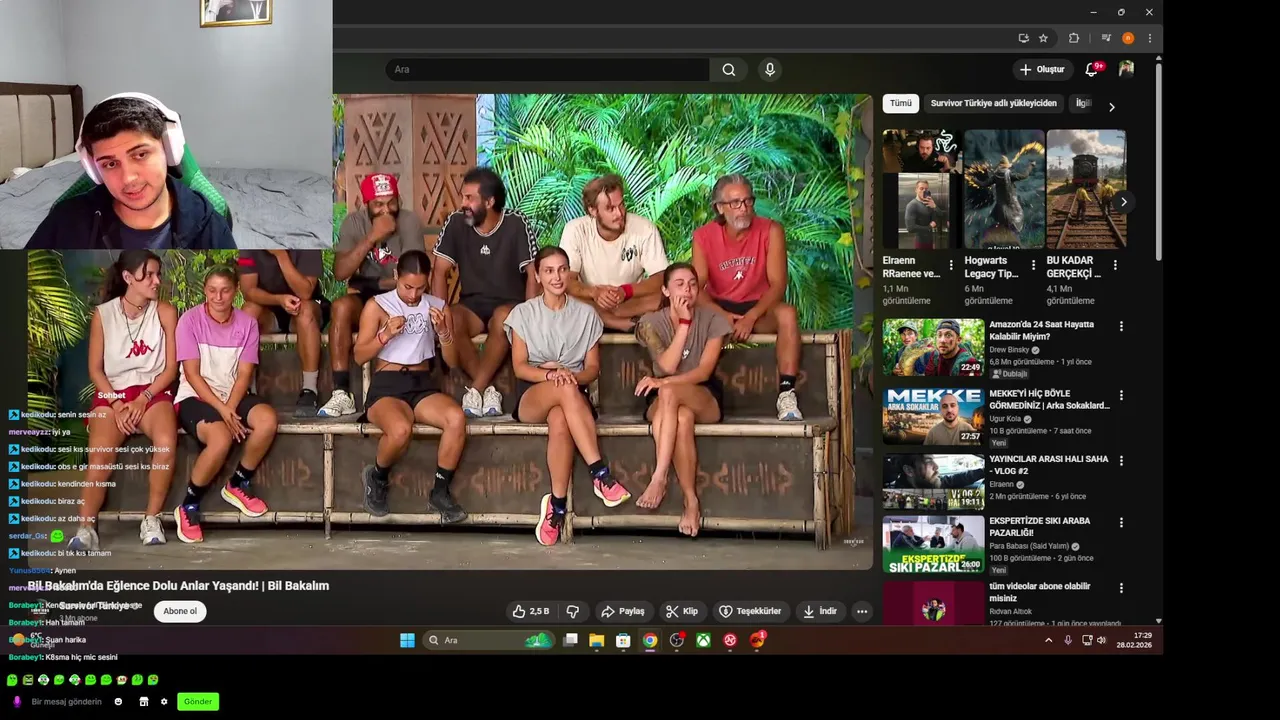Click the Oluştur create button
The width and height of the screenshot is (1280, 720).
1042,69
